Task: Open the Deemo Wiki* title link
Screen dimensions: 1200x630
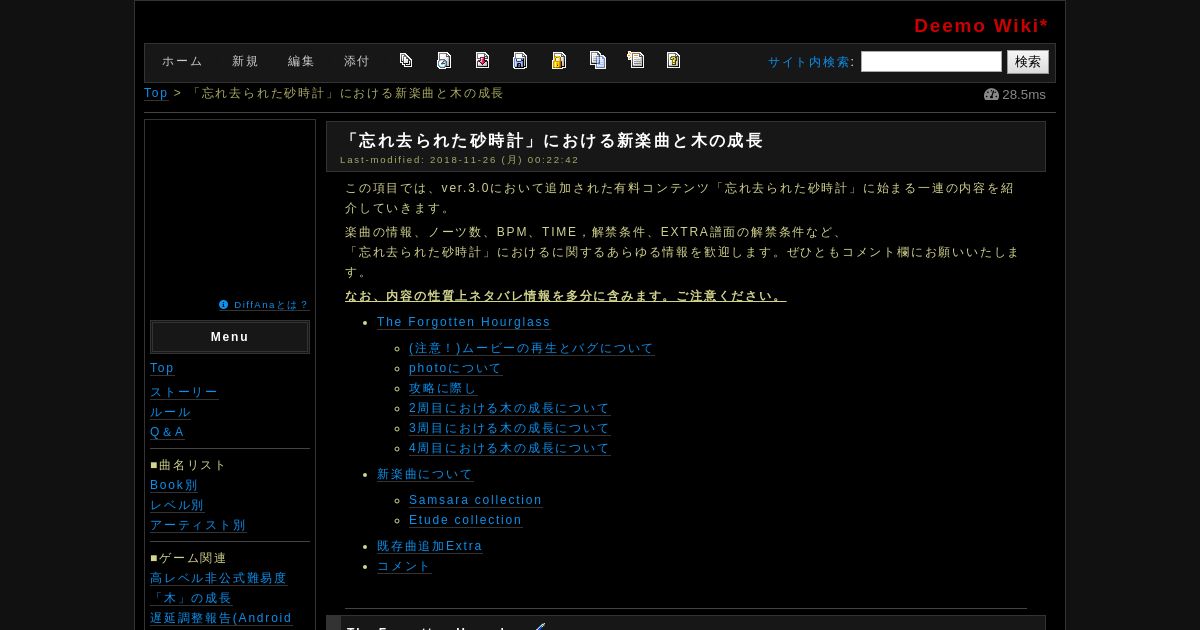Action: click(x=981, y=26)
